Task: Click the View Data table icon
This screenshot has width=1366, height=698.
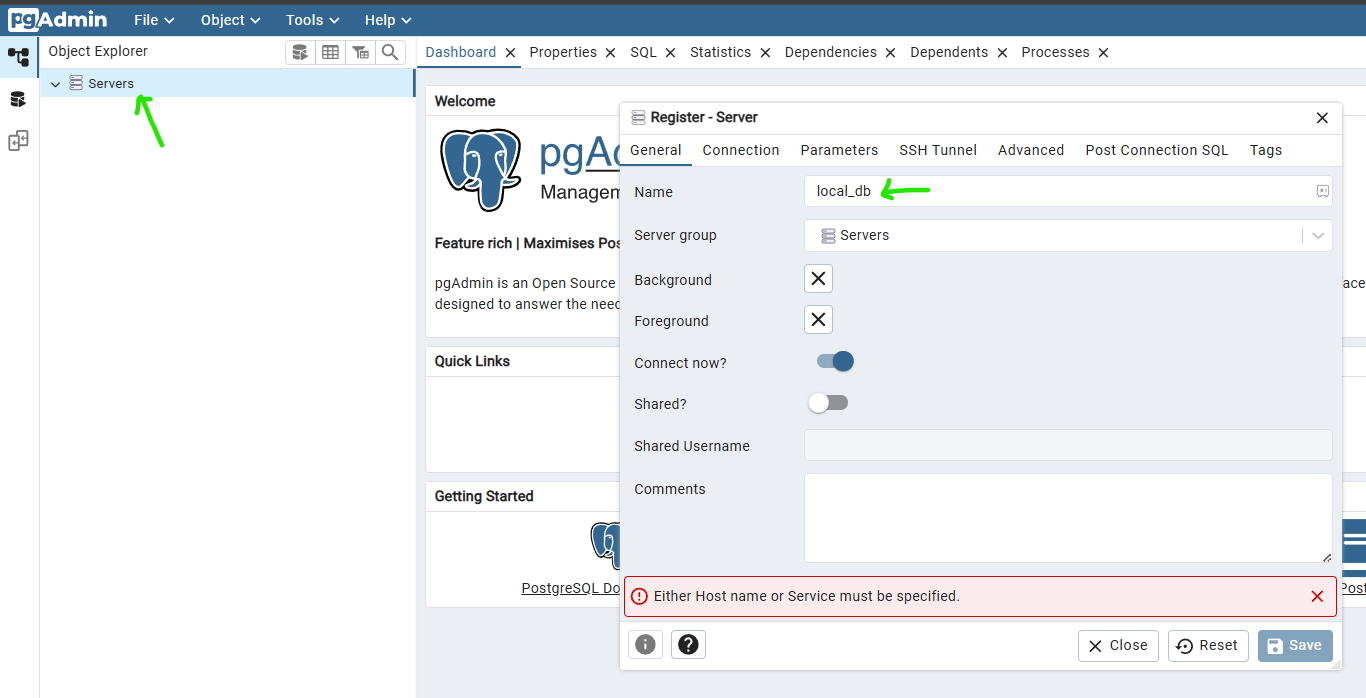Action: 330,52
